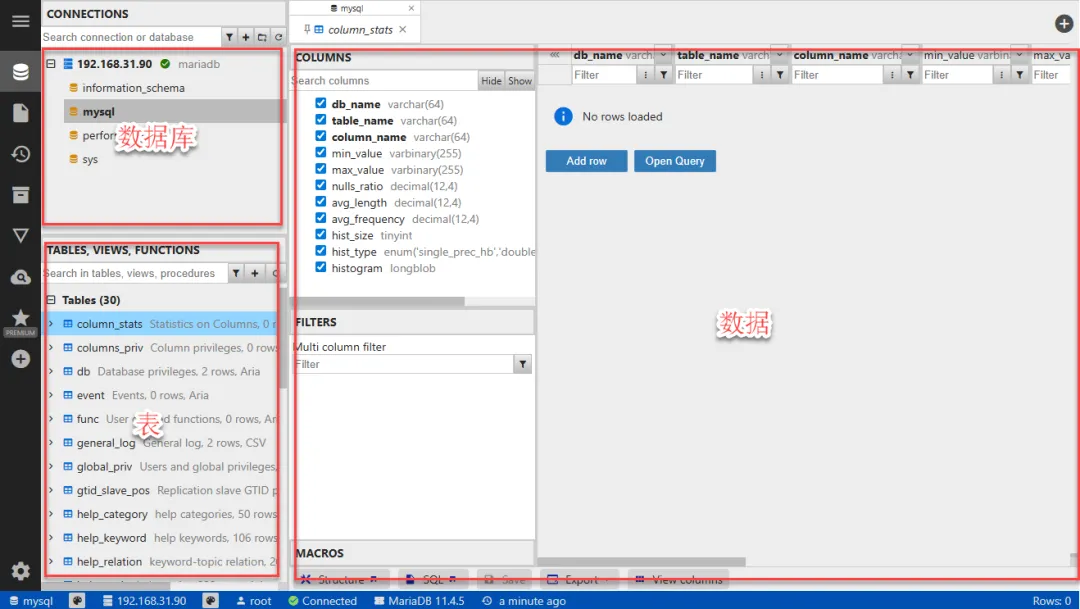Open table_name column header dropdown arrow
The height and width of the screenshot is (609, 1080).
(779, 55)
